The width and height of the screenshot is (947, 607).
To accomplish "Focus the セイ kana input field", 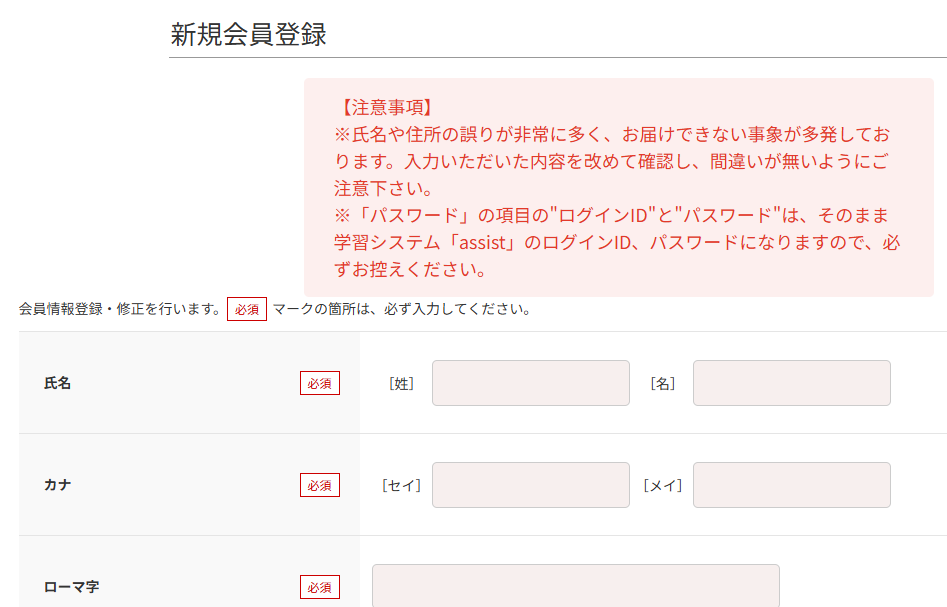I will (531, 485).
